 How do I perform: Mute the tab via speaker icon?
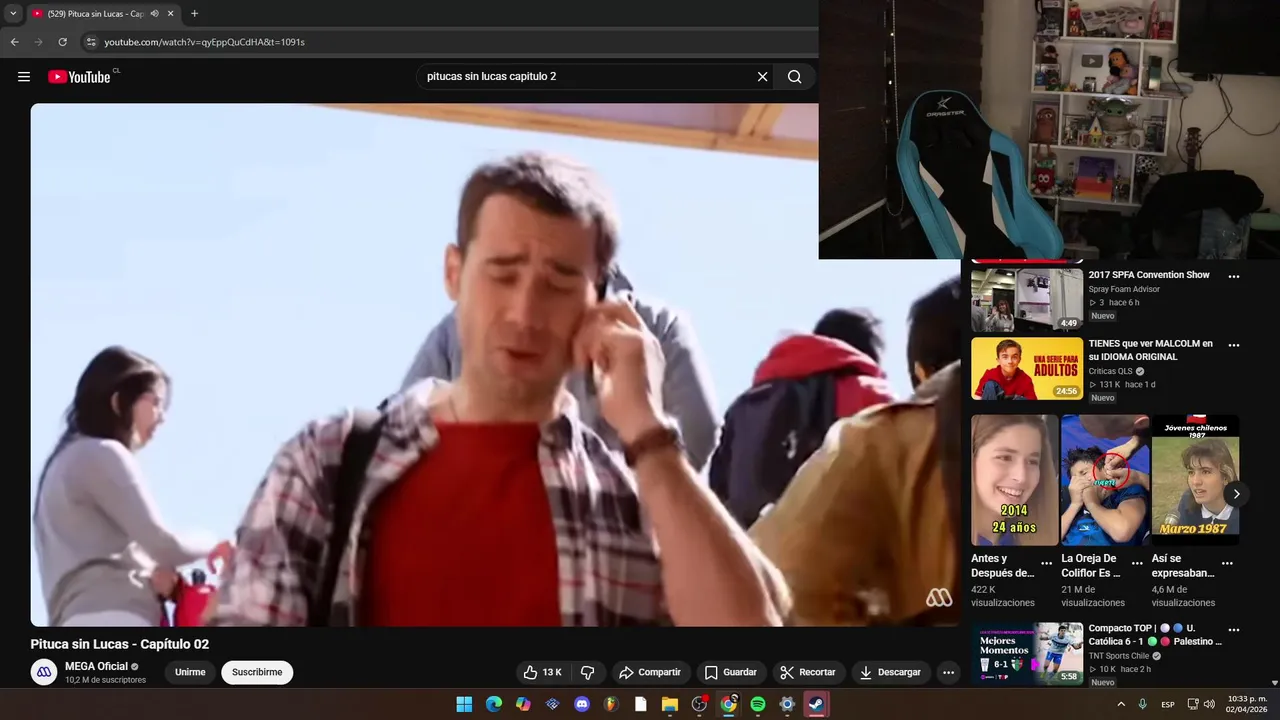pos(154,14)
